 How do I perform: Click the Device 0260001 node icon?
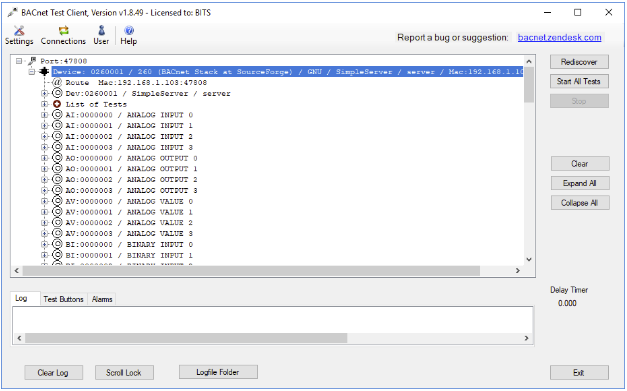(x=44, y=72)
